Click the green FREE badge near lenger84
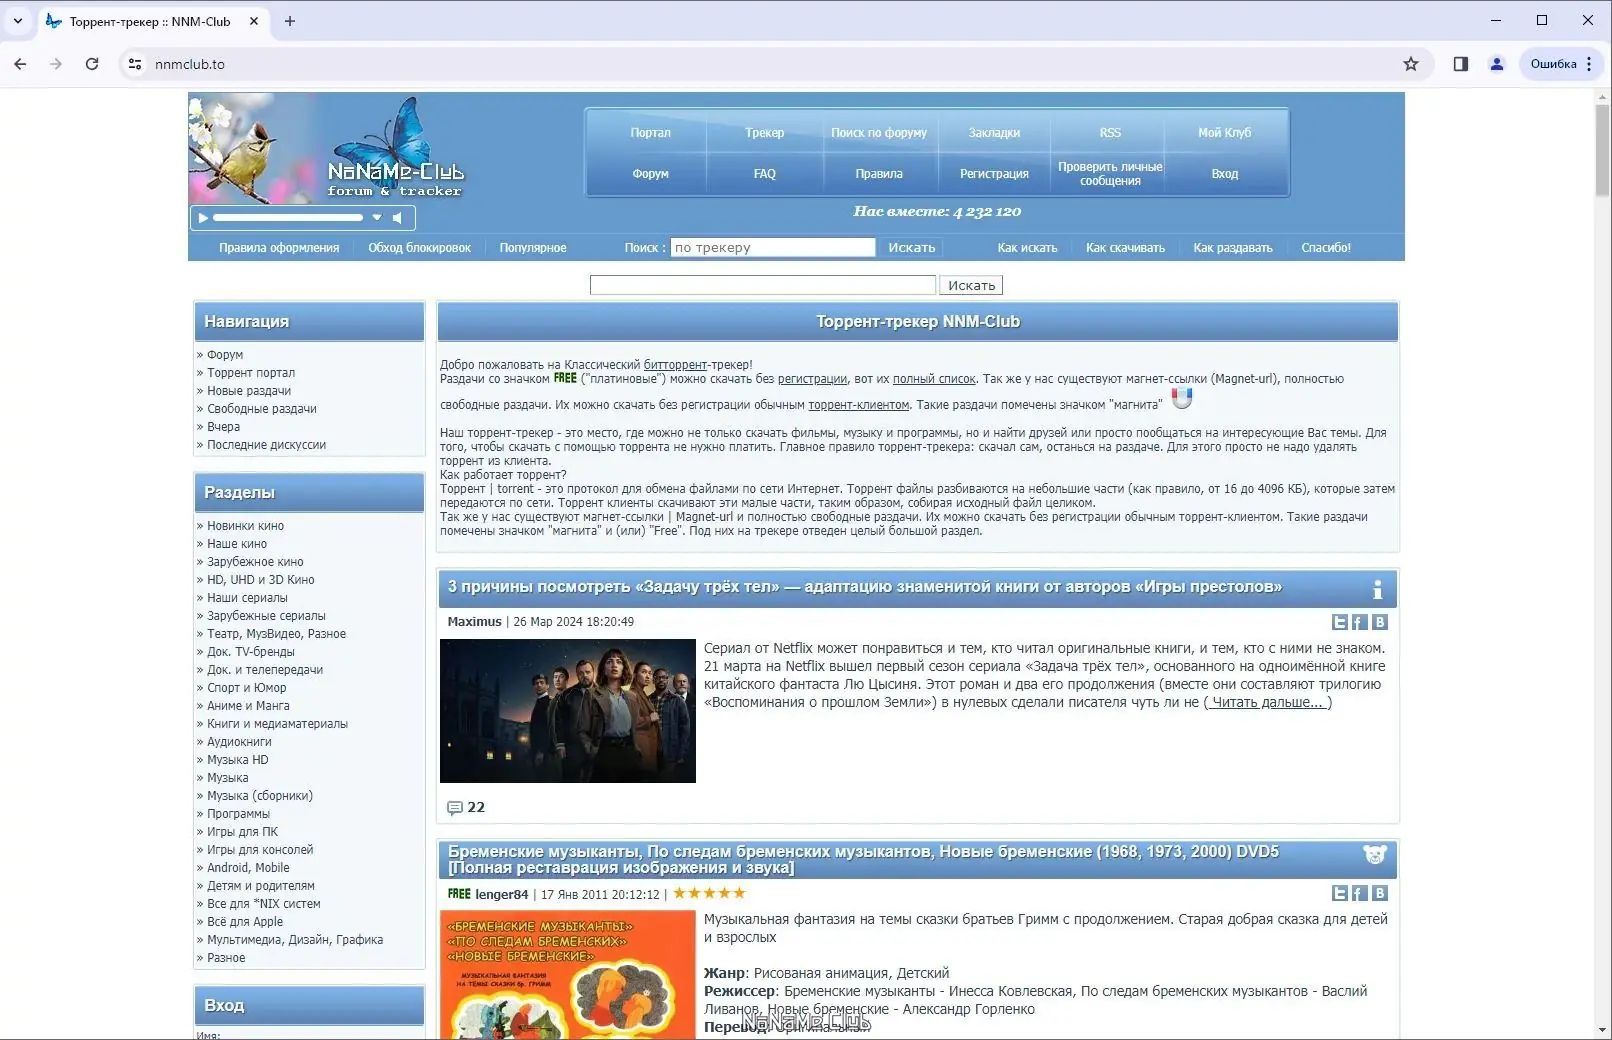The height and width of the screenshot is (1040, 1612). coord(459,894)
